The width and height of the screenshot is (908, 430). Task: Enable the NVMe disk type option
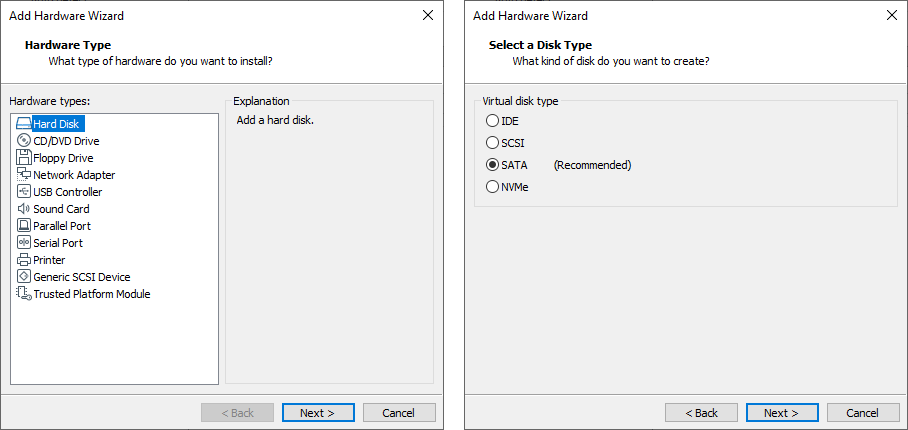point(492,187)
